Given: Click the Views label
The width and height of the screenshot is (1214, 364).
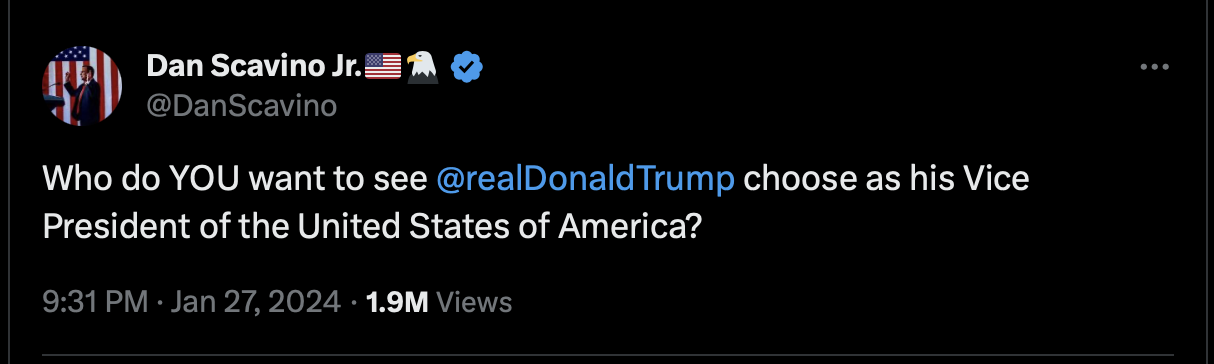Looking at the screenshot, I should click(x=475, y=302).
